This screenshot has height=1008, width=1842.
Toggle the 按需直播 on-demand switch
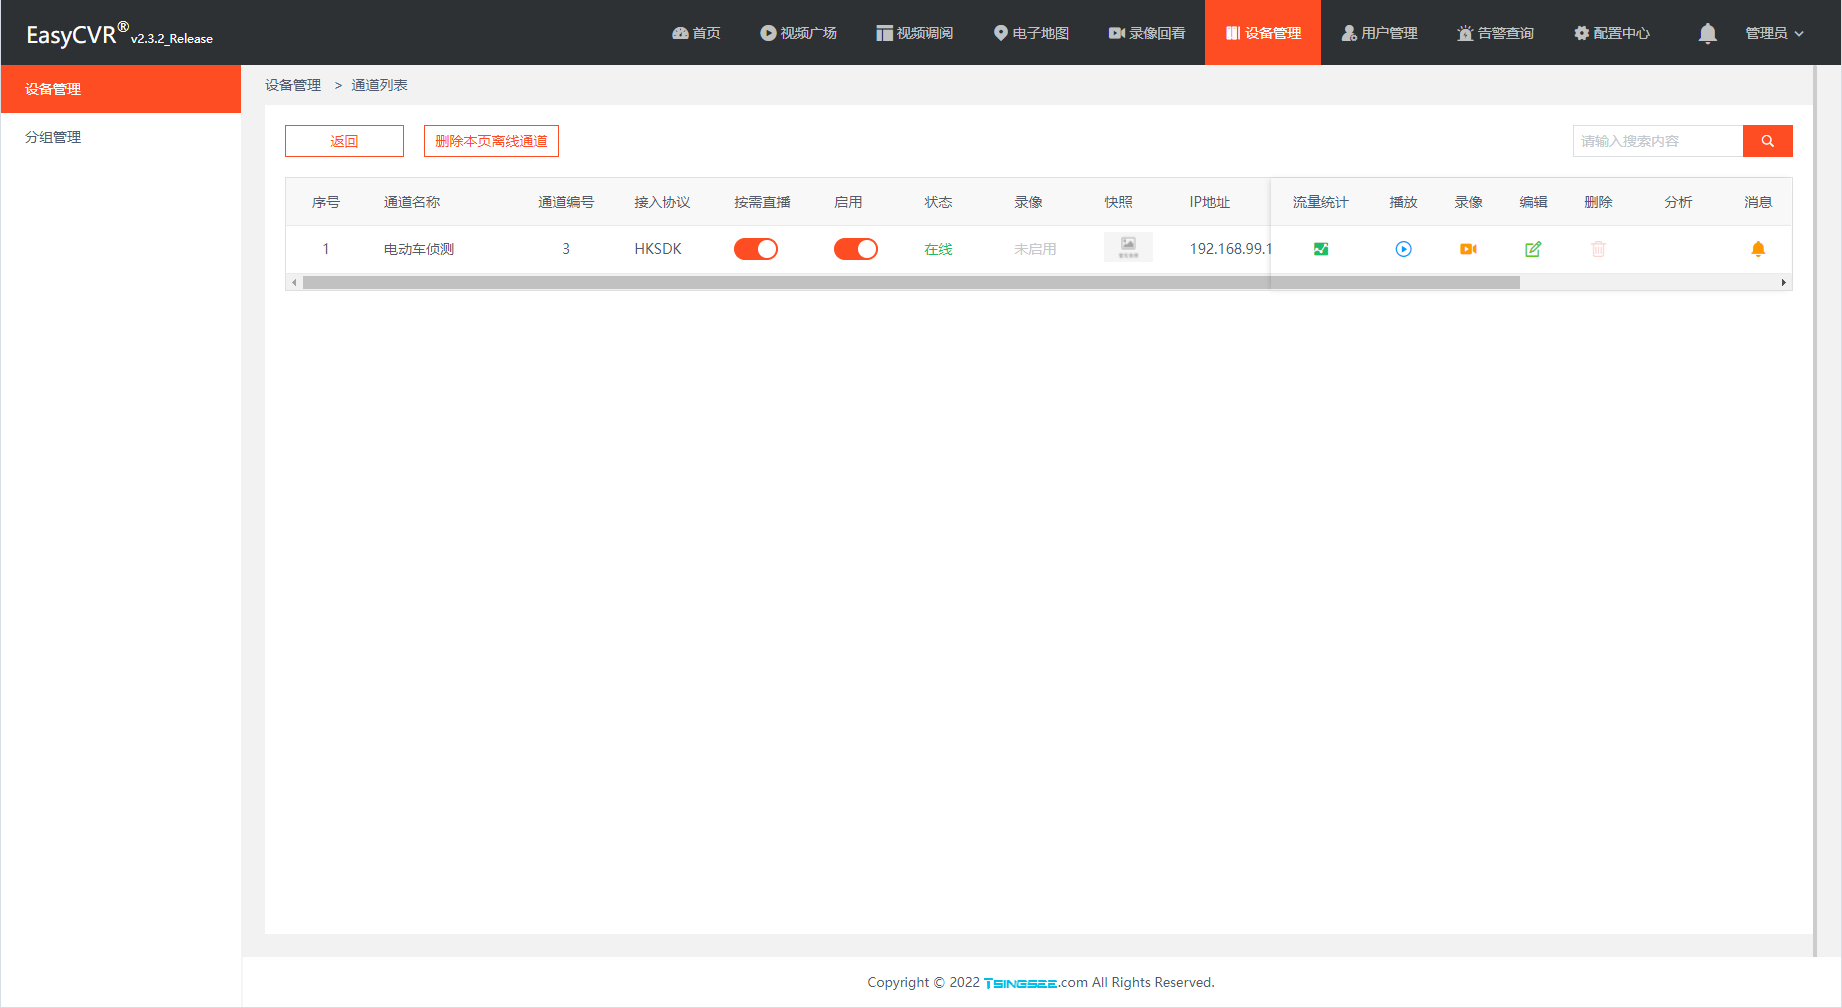[756, 249]
